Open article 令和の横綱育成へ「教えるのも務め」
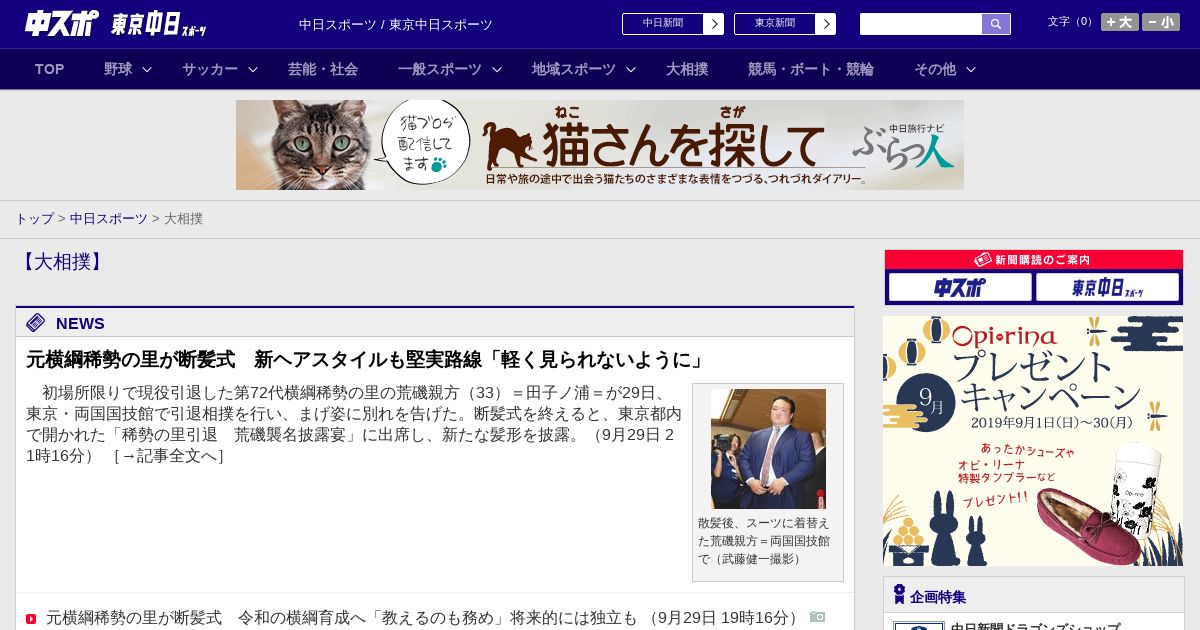The width and height of the screenshot is (1200, 630). [342, 618]
